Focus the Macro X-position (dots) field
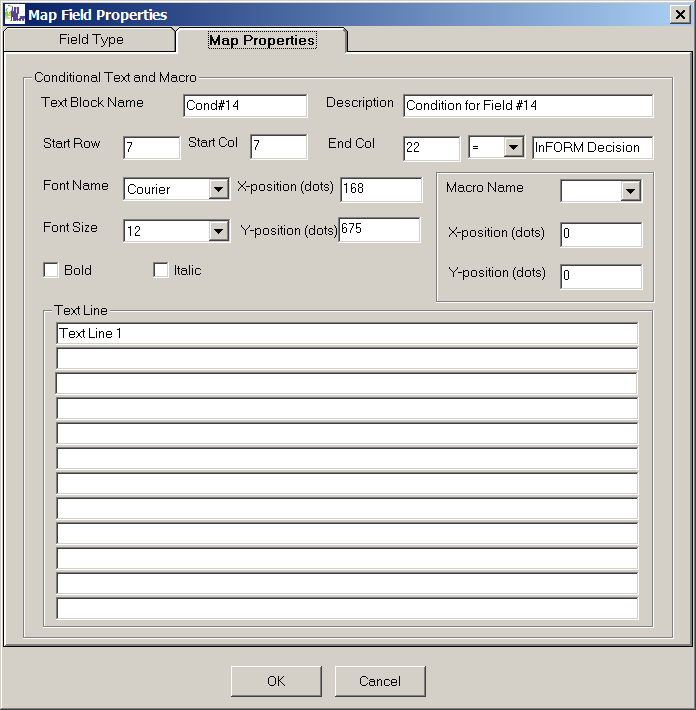This screenshot has height=710, width=696. click(x=600, y=235)
